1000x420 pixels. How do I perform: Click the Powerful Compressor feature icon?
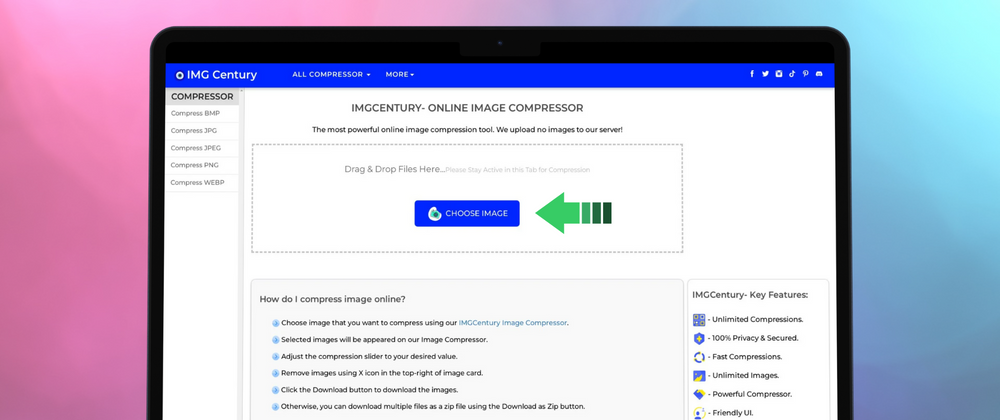699,395
